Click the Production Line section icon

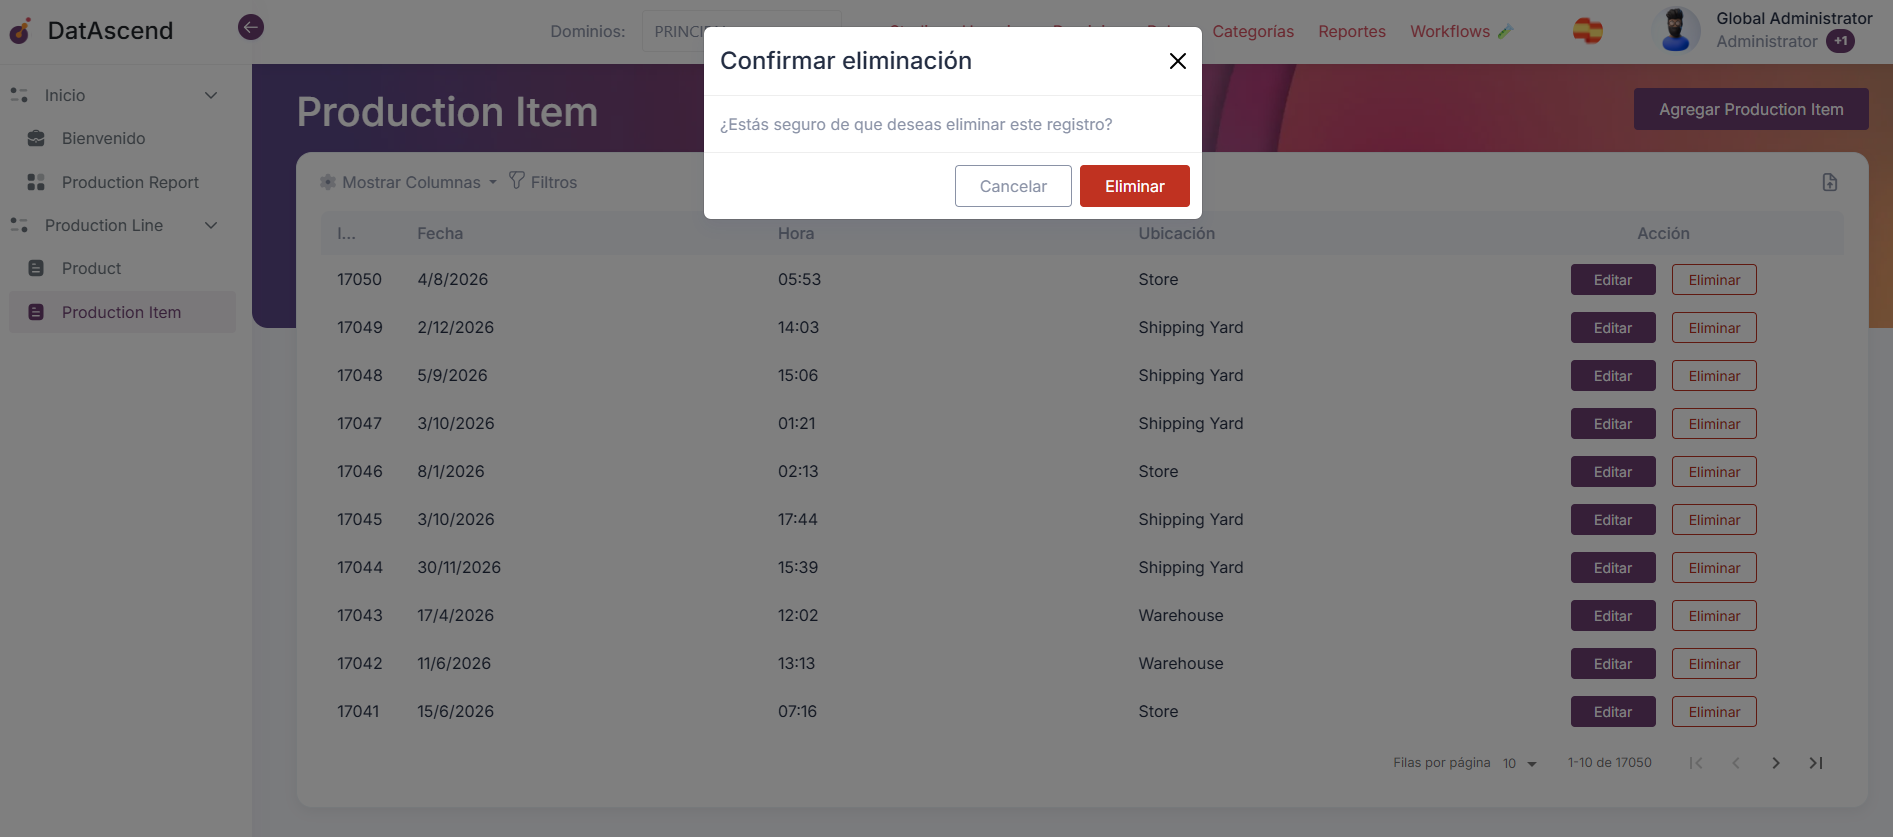pyautogui.click(x=19, y=225)
